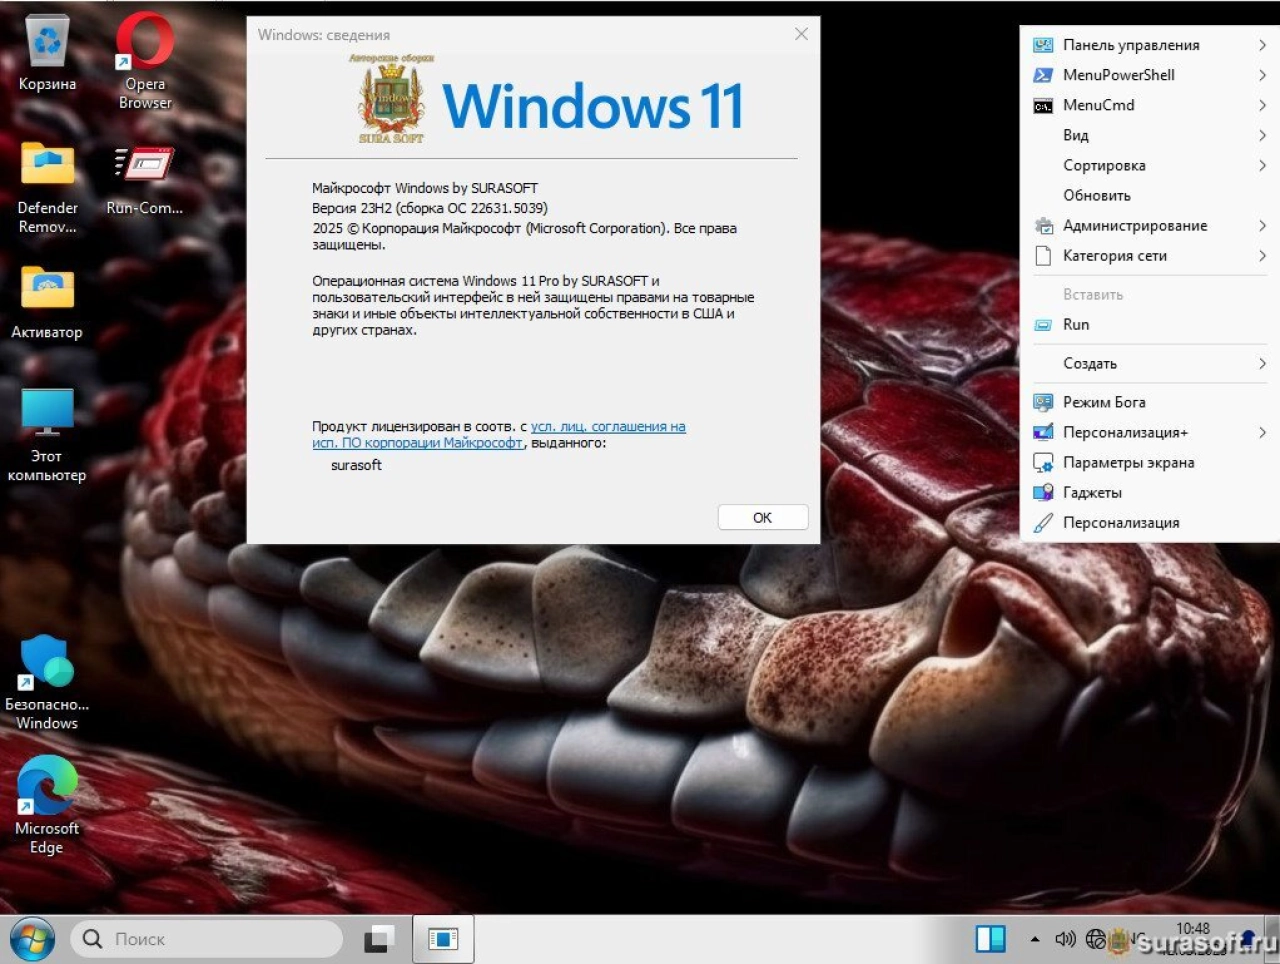1280x964 pixels.
Task: Select the Этот компьютер desktop icon
Action: pyautogui.click(x=47, y=435)
